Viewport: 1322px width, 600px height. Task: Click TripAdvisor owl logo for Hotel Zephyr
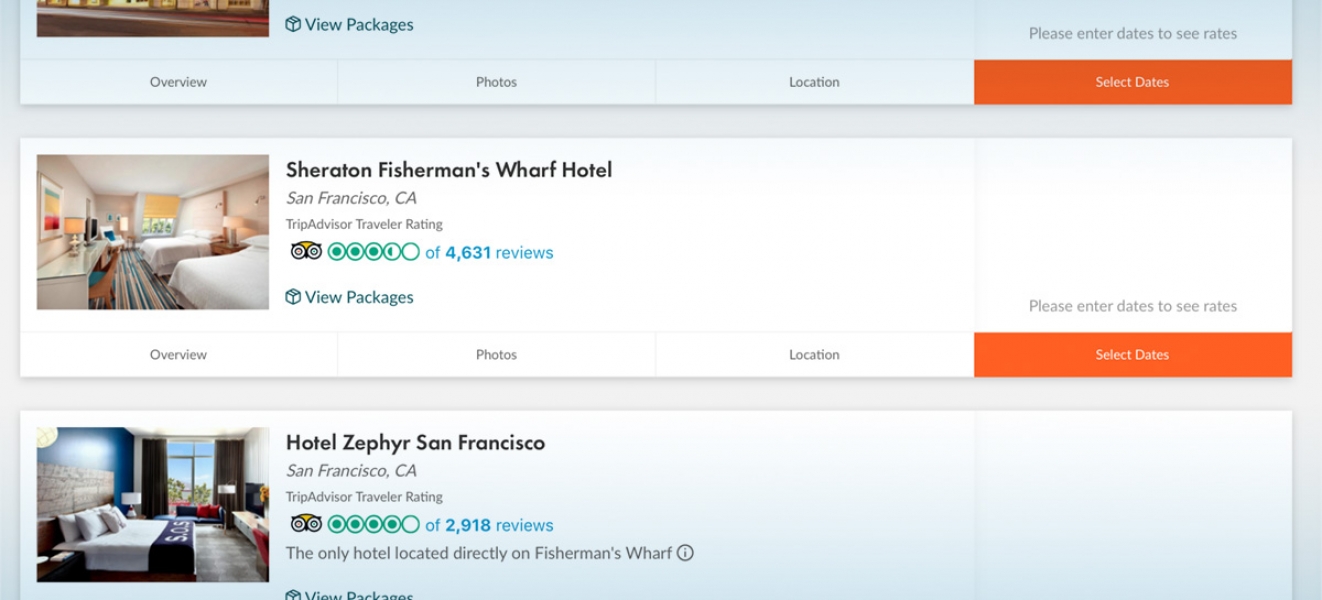(306, 524)
